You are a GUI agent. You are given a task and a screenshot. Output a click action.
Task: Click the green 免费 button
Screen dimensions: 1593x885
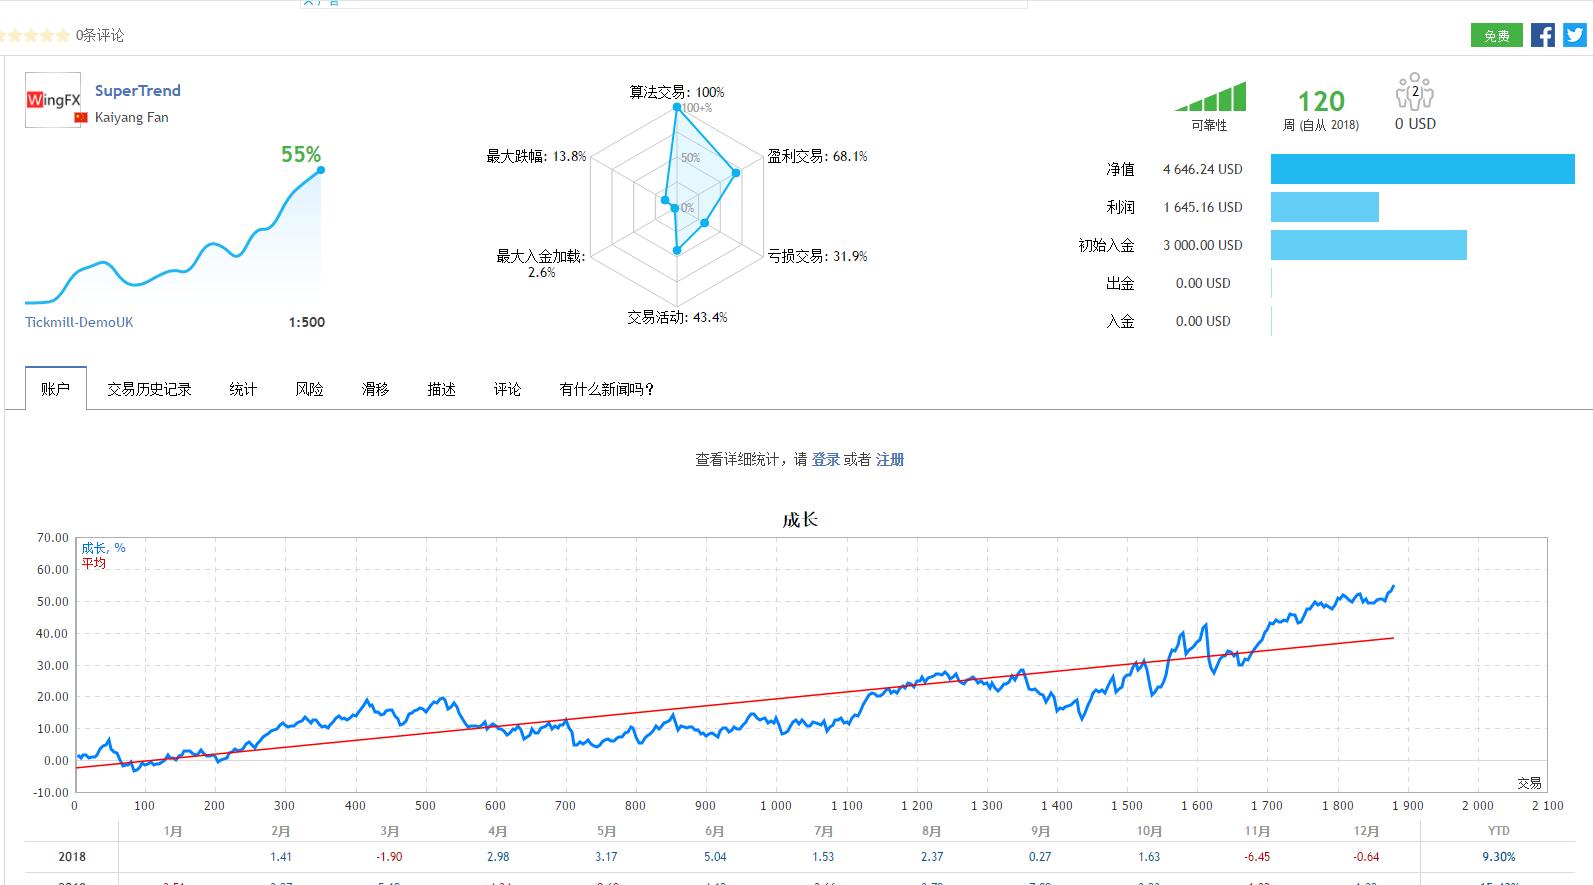(1496, 35)
